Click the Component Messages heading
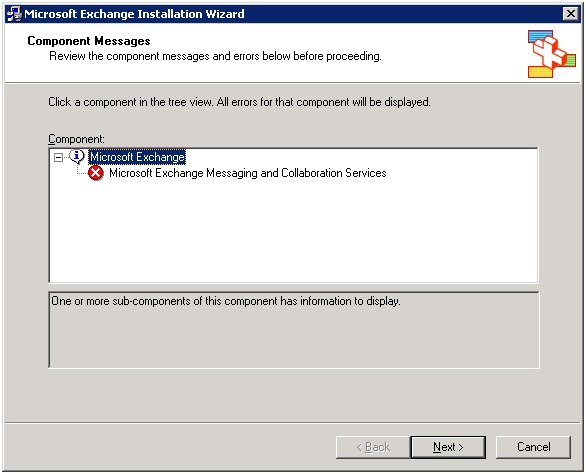The image size is (586, 474). coord(89,41)
